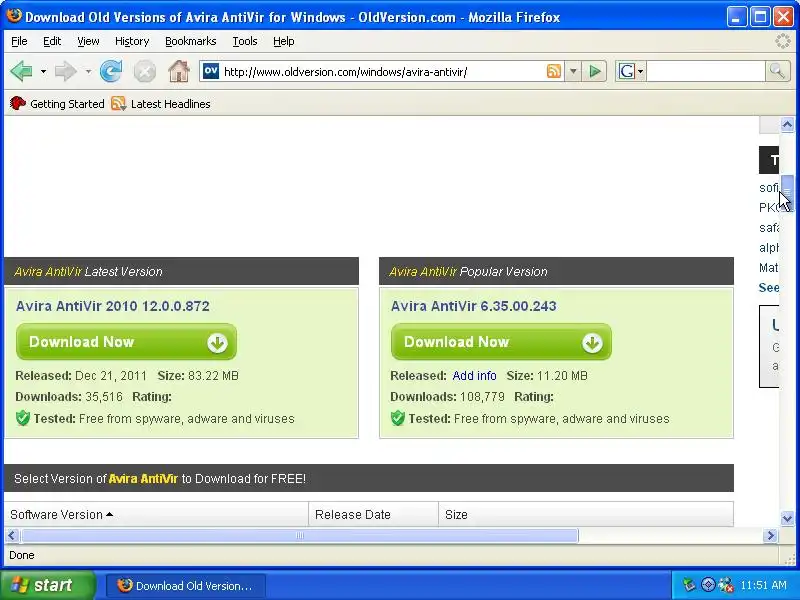Click the first system tray icon
This screenshot has width=800, height=600.
click(690, 585)
